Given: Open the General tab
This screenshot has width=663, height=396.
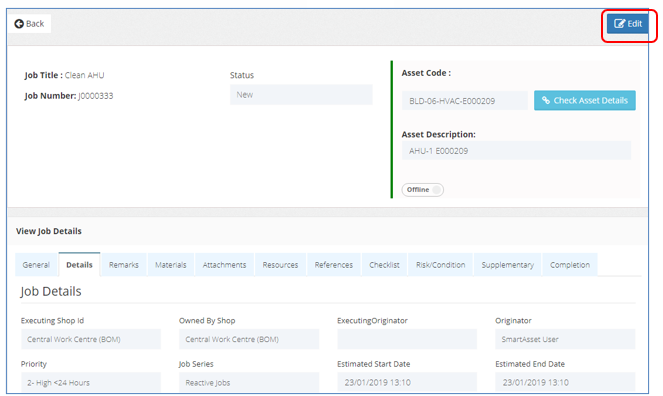Looking at the screenshot, I should click(x=36, y=265).
